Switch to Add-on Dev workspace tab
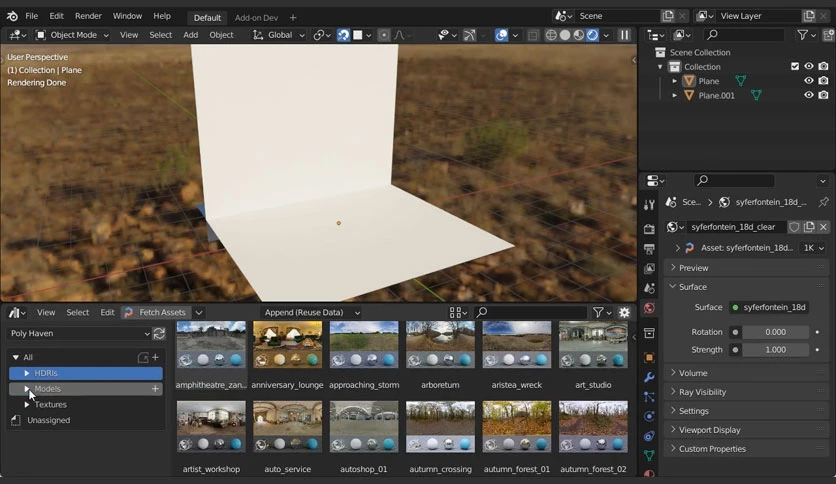The image size is (836, 484). tap(256, 18)
